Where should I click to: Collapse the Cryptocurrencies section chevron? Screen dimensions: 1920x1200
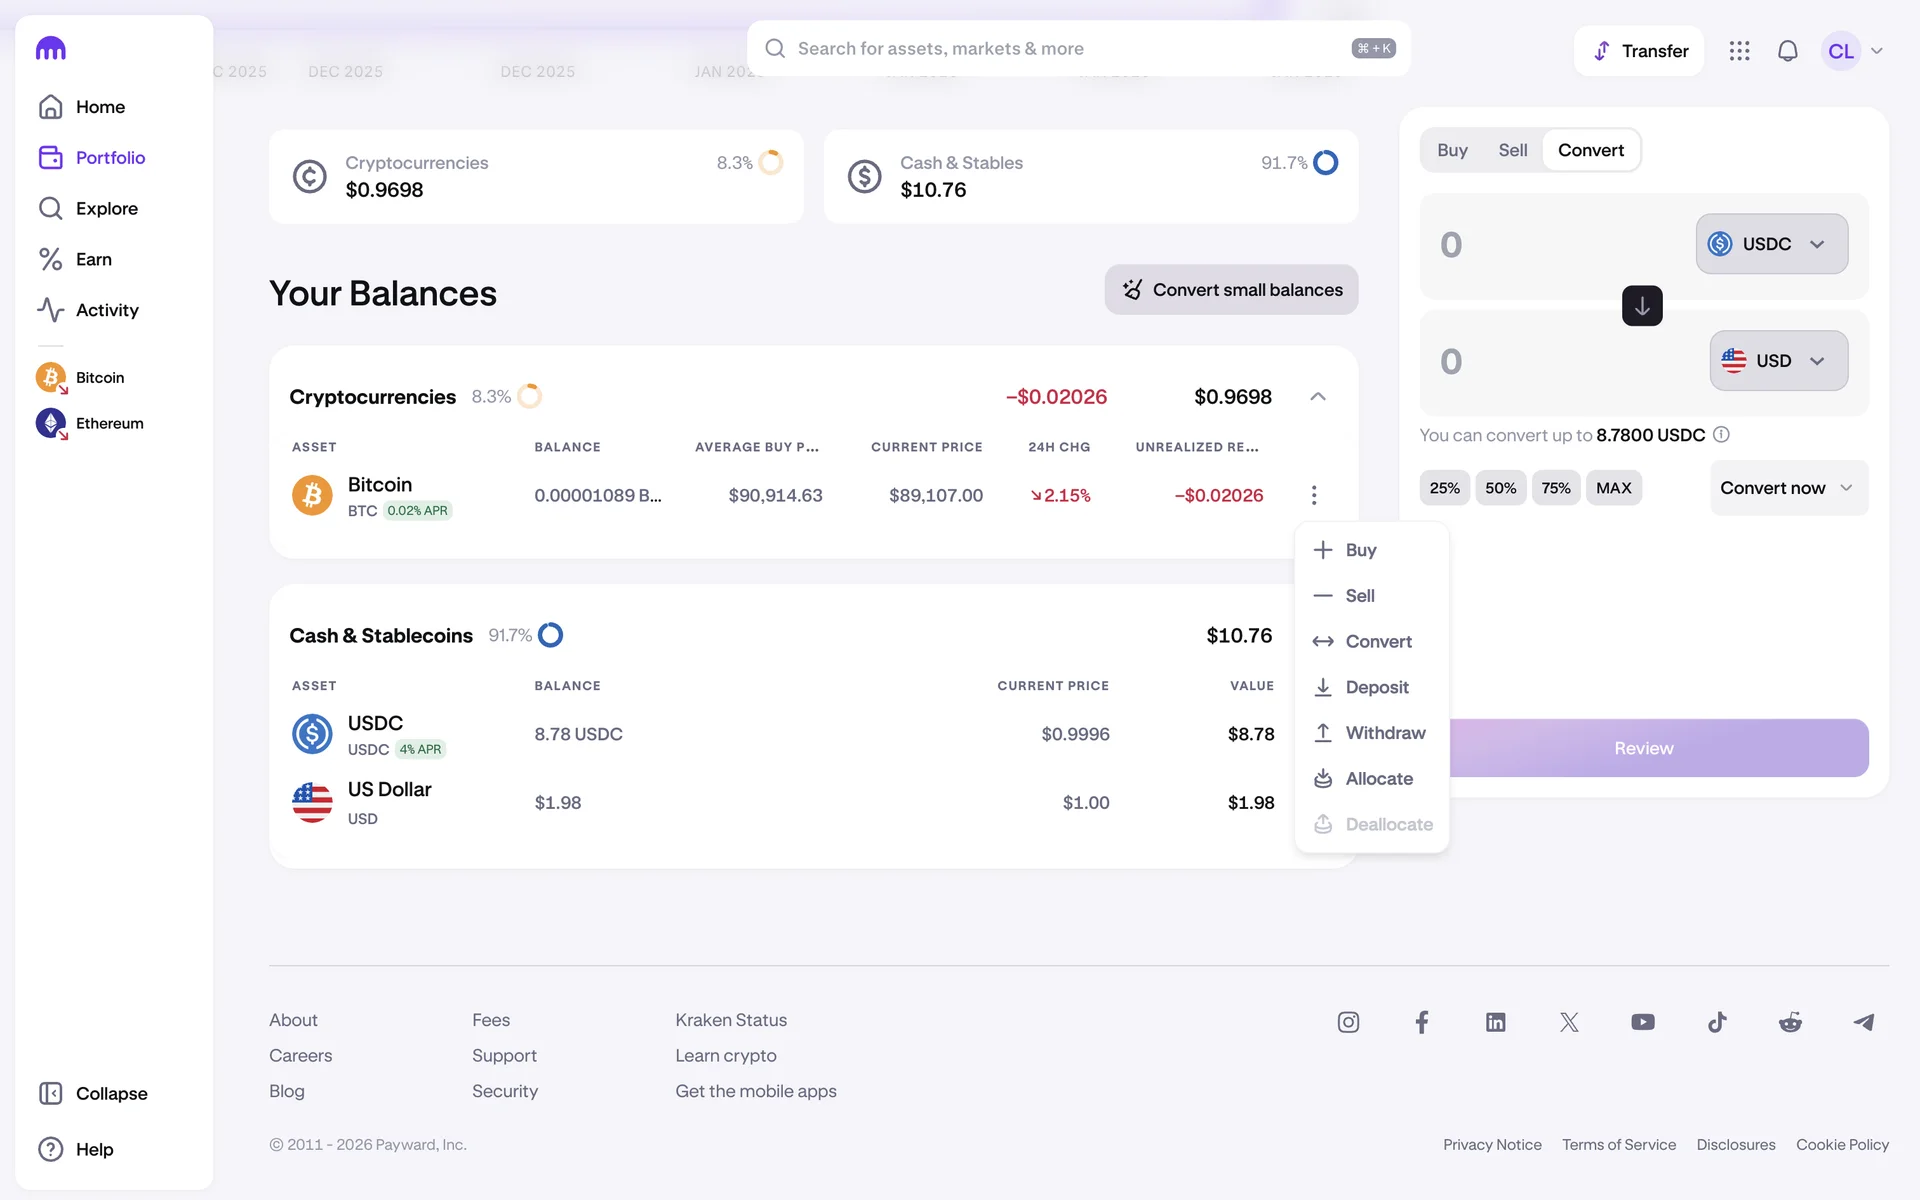[x=1318, y=397]
